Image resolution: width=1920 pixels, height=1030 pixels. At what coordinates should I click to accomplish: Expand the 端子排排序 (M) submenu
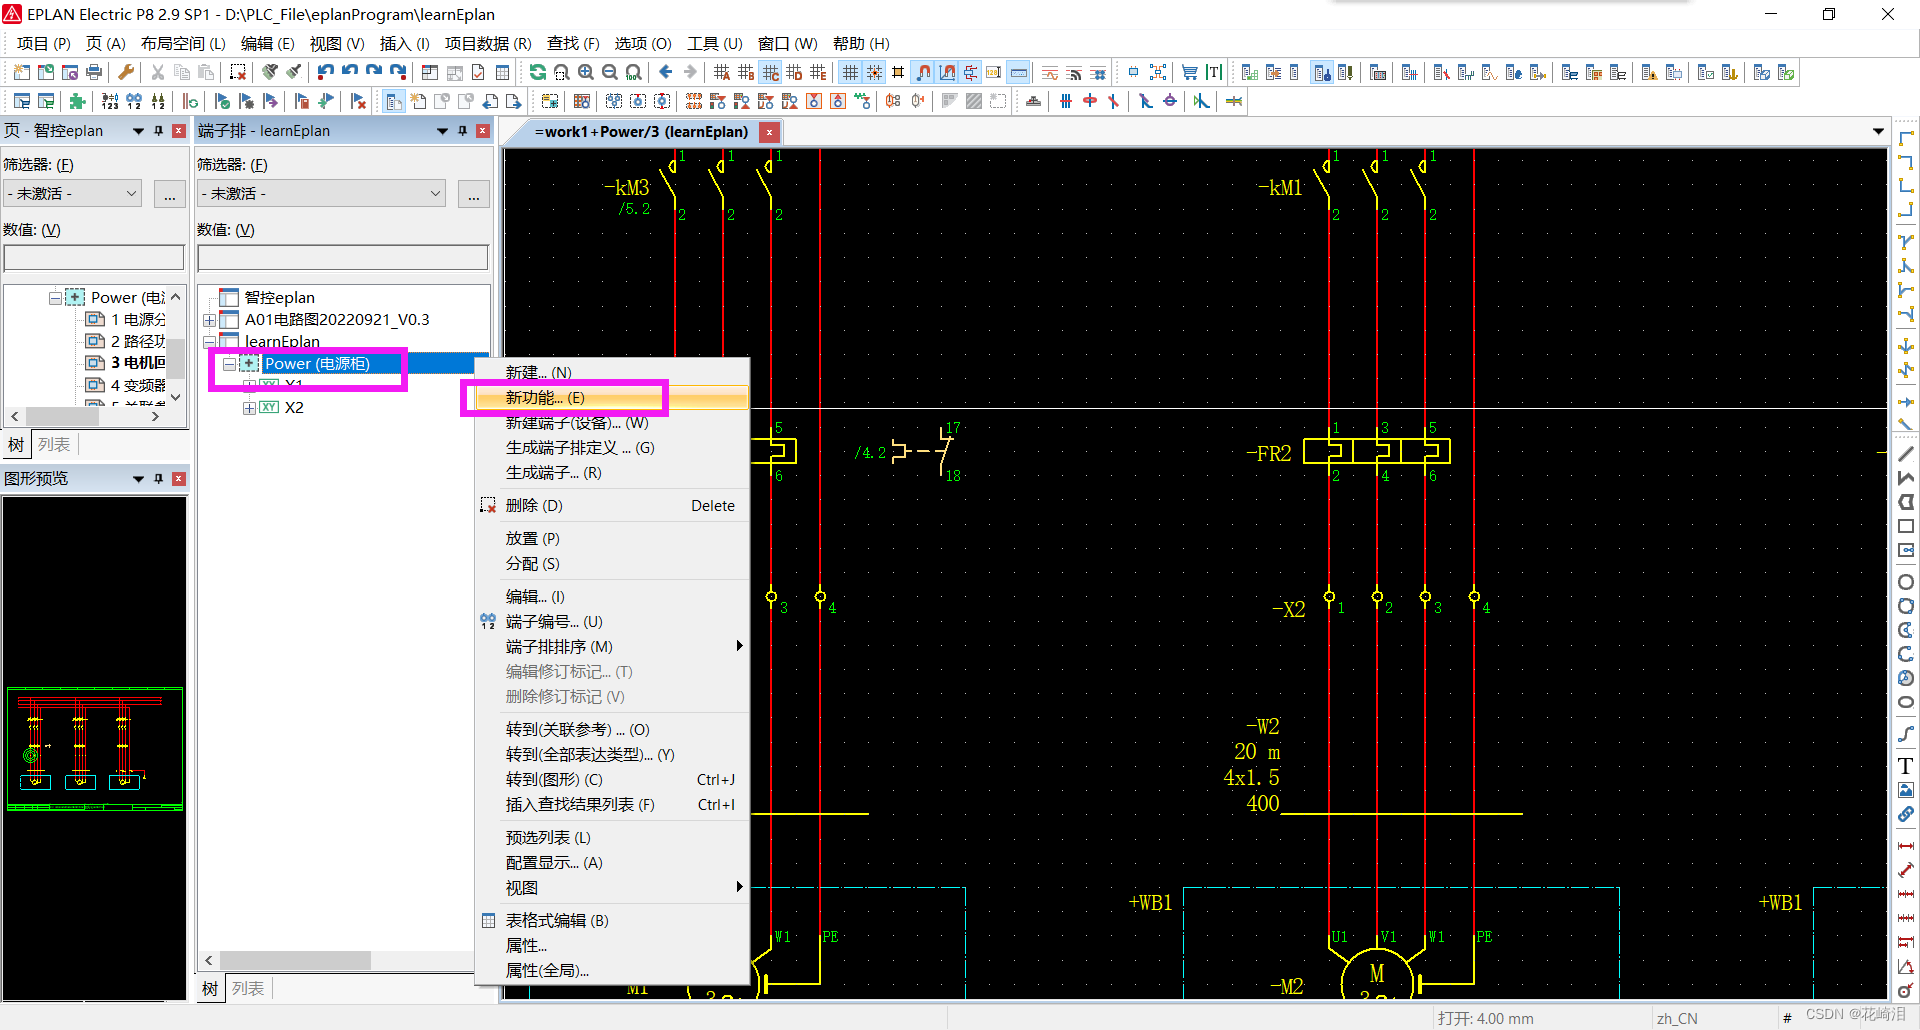coord(739,646)
